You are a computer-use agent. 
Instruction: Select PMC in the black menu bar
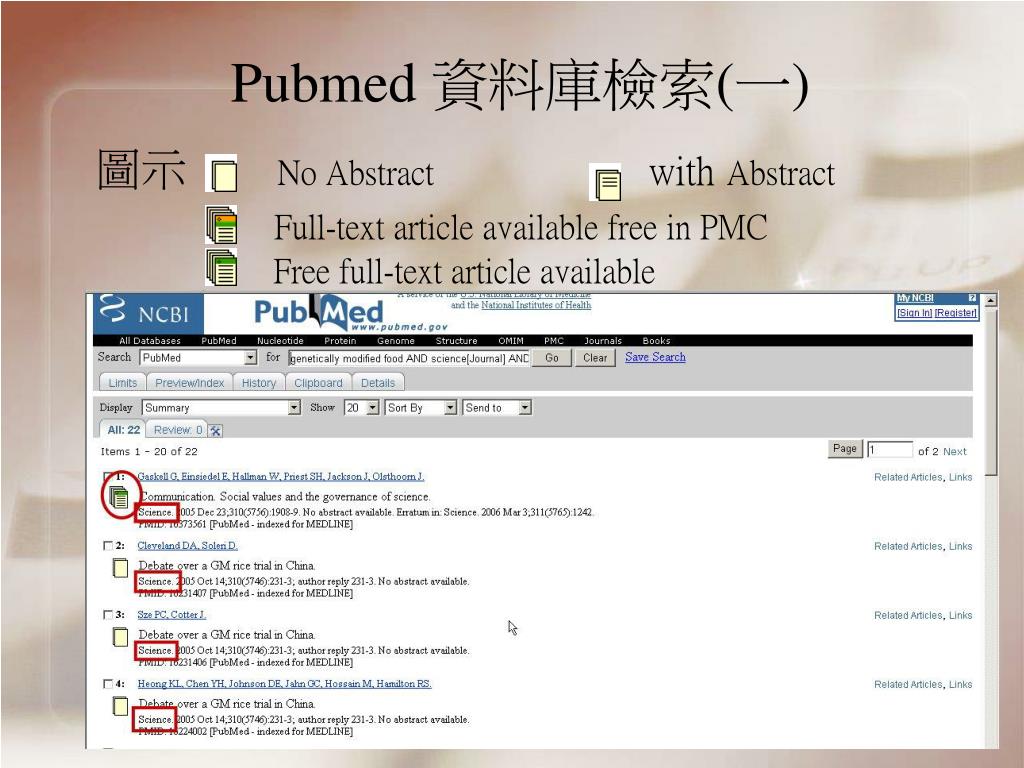tap(554, 341)
